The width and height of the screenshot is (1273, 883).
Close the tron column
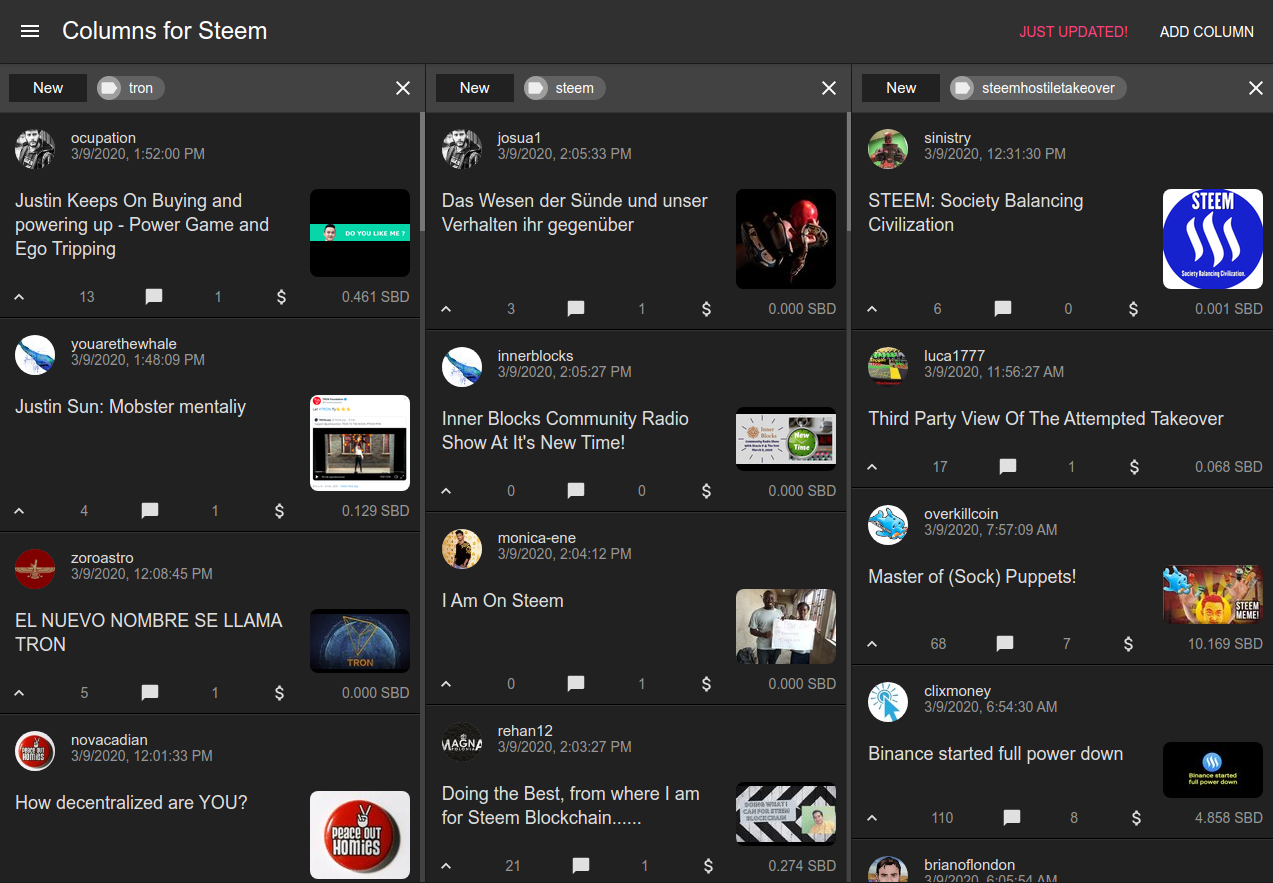coord(403,88)
